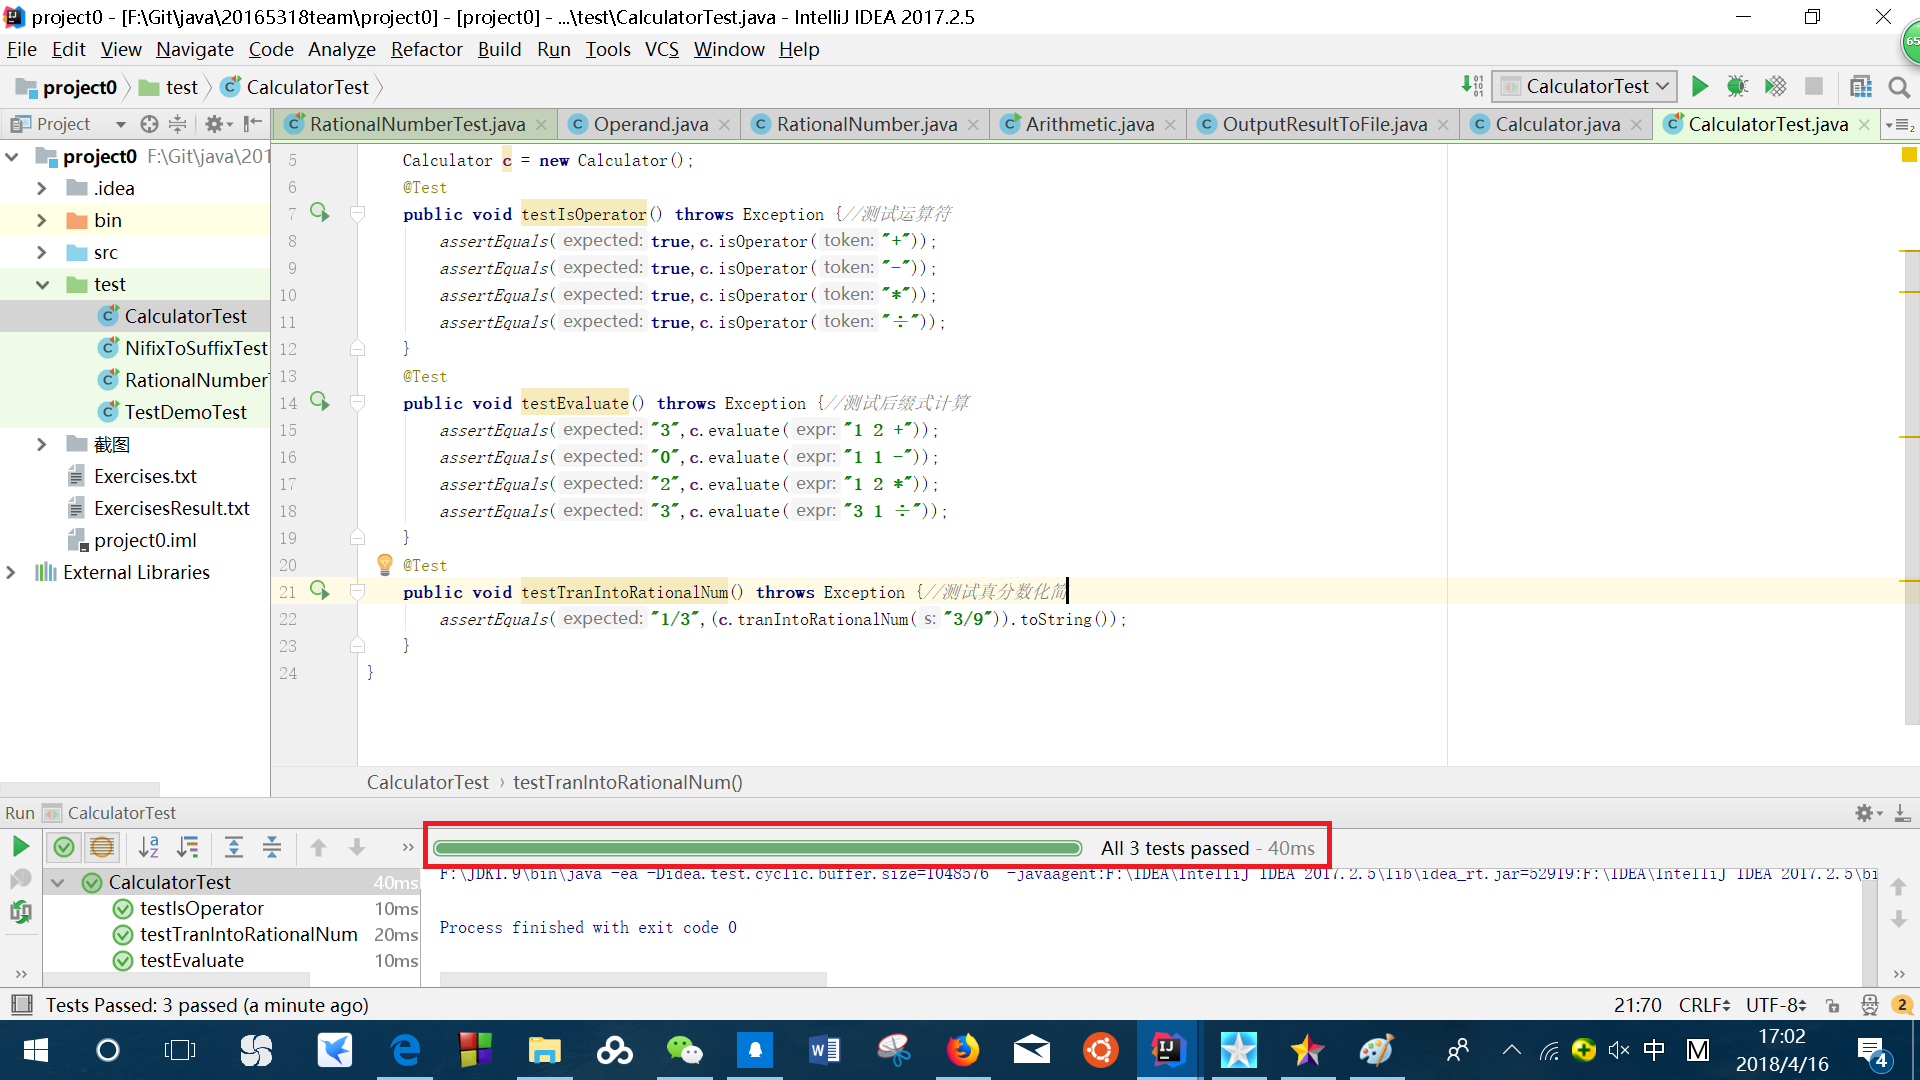This screenshot has width=1920, height=1080.
Task: Click the green test progress bar
Action: (757, 848)
